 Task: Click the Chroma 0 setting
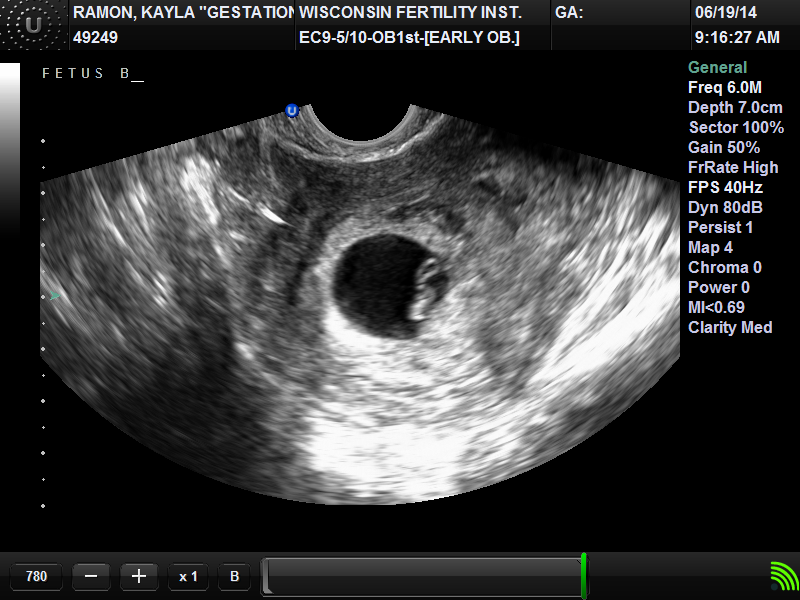click(x=724, y=267)
